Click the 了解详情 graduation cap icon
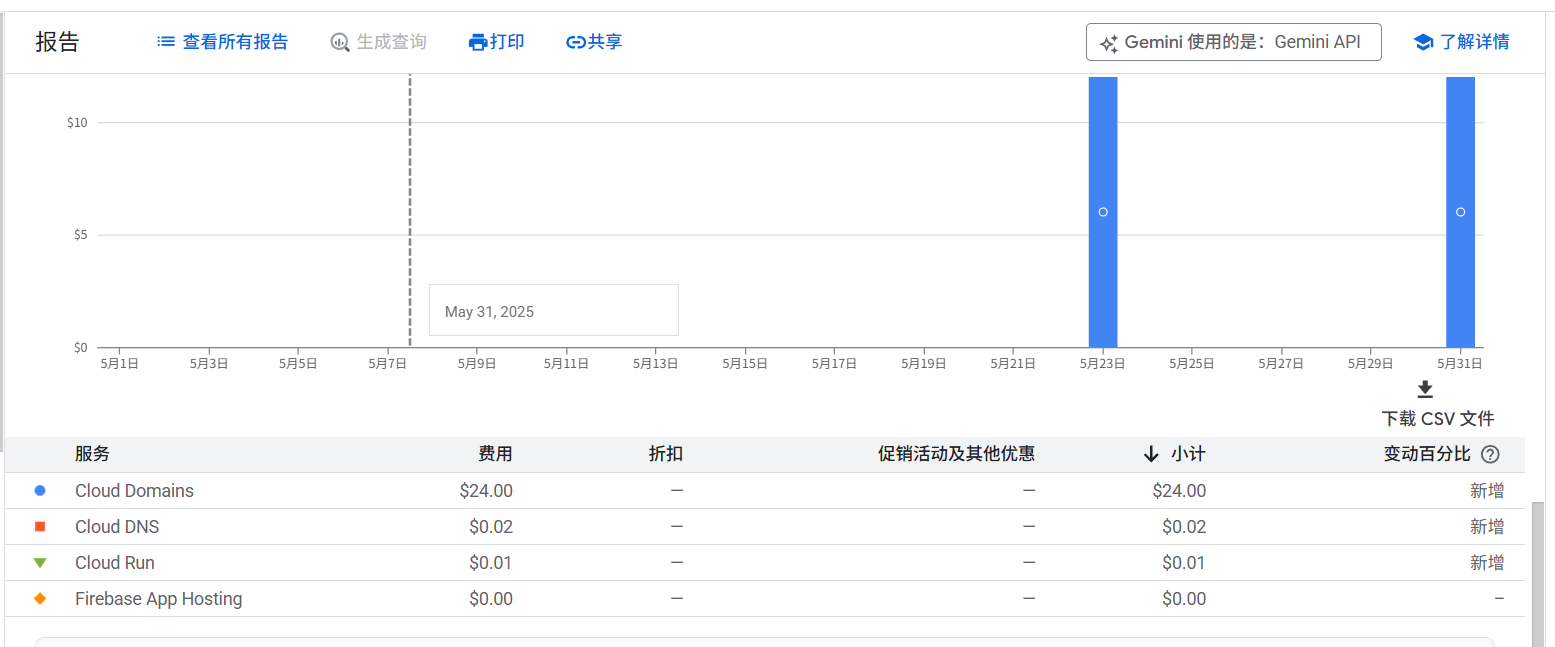The width and height of the screenshot is (1555, 647). click(1423, 42)
